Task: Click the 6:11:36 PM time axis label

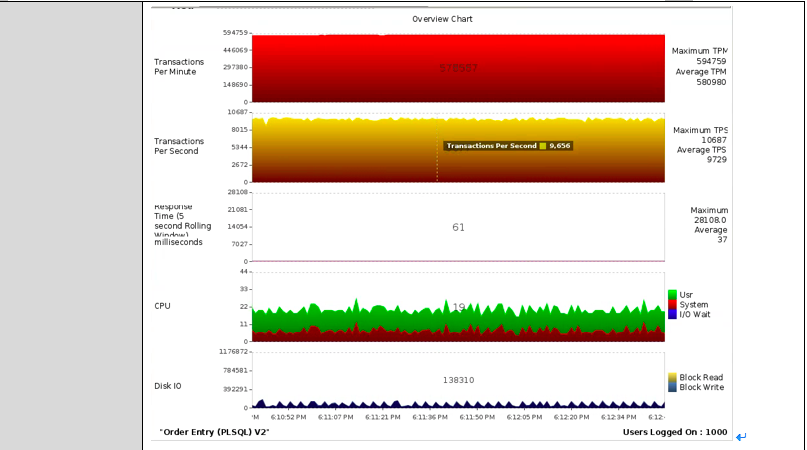Action: (430, 417)
